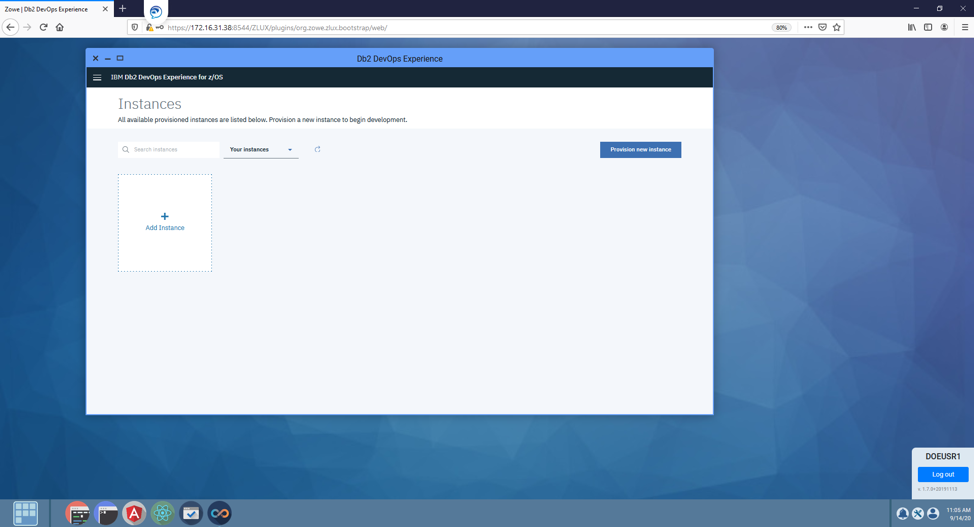Go back in the browser
This screenshot has height=527, width=974.
10,27
